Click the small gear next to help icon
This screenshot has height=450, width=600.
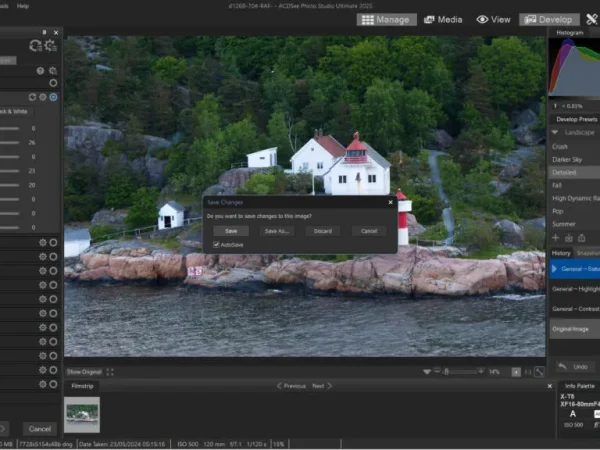(x=53, y=71)
